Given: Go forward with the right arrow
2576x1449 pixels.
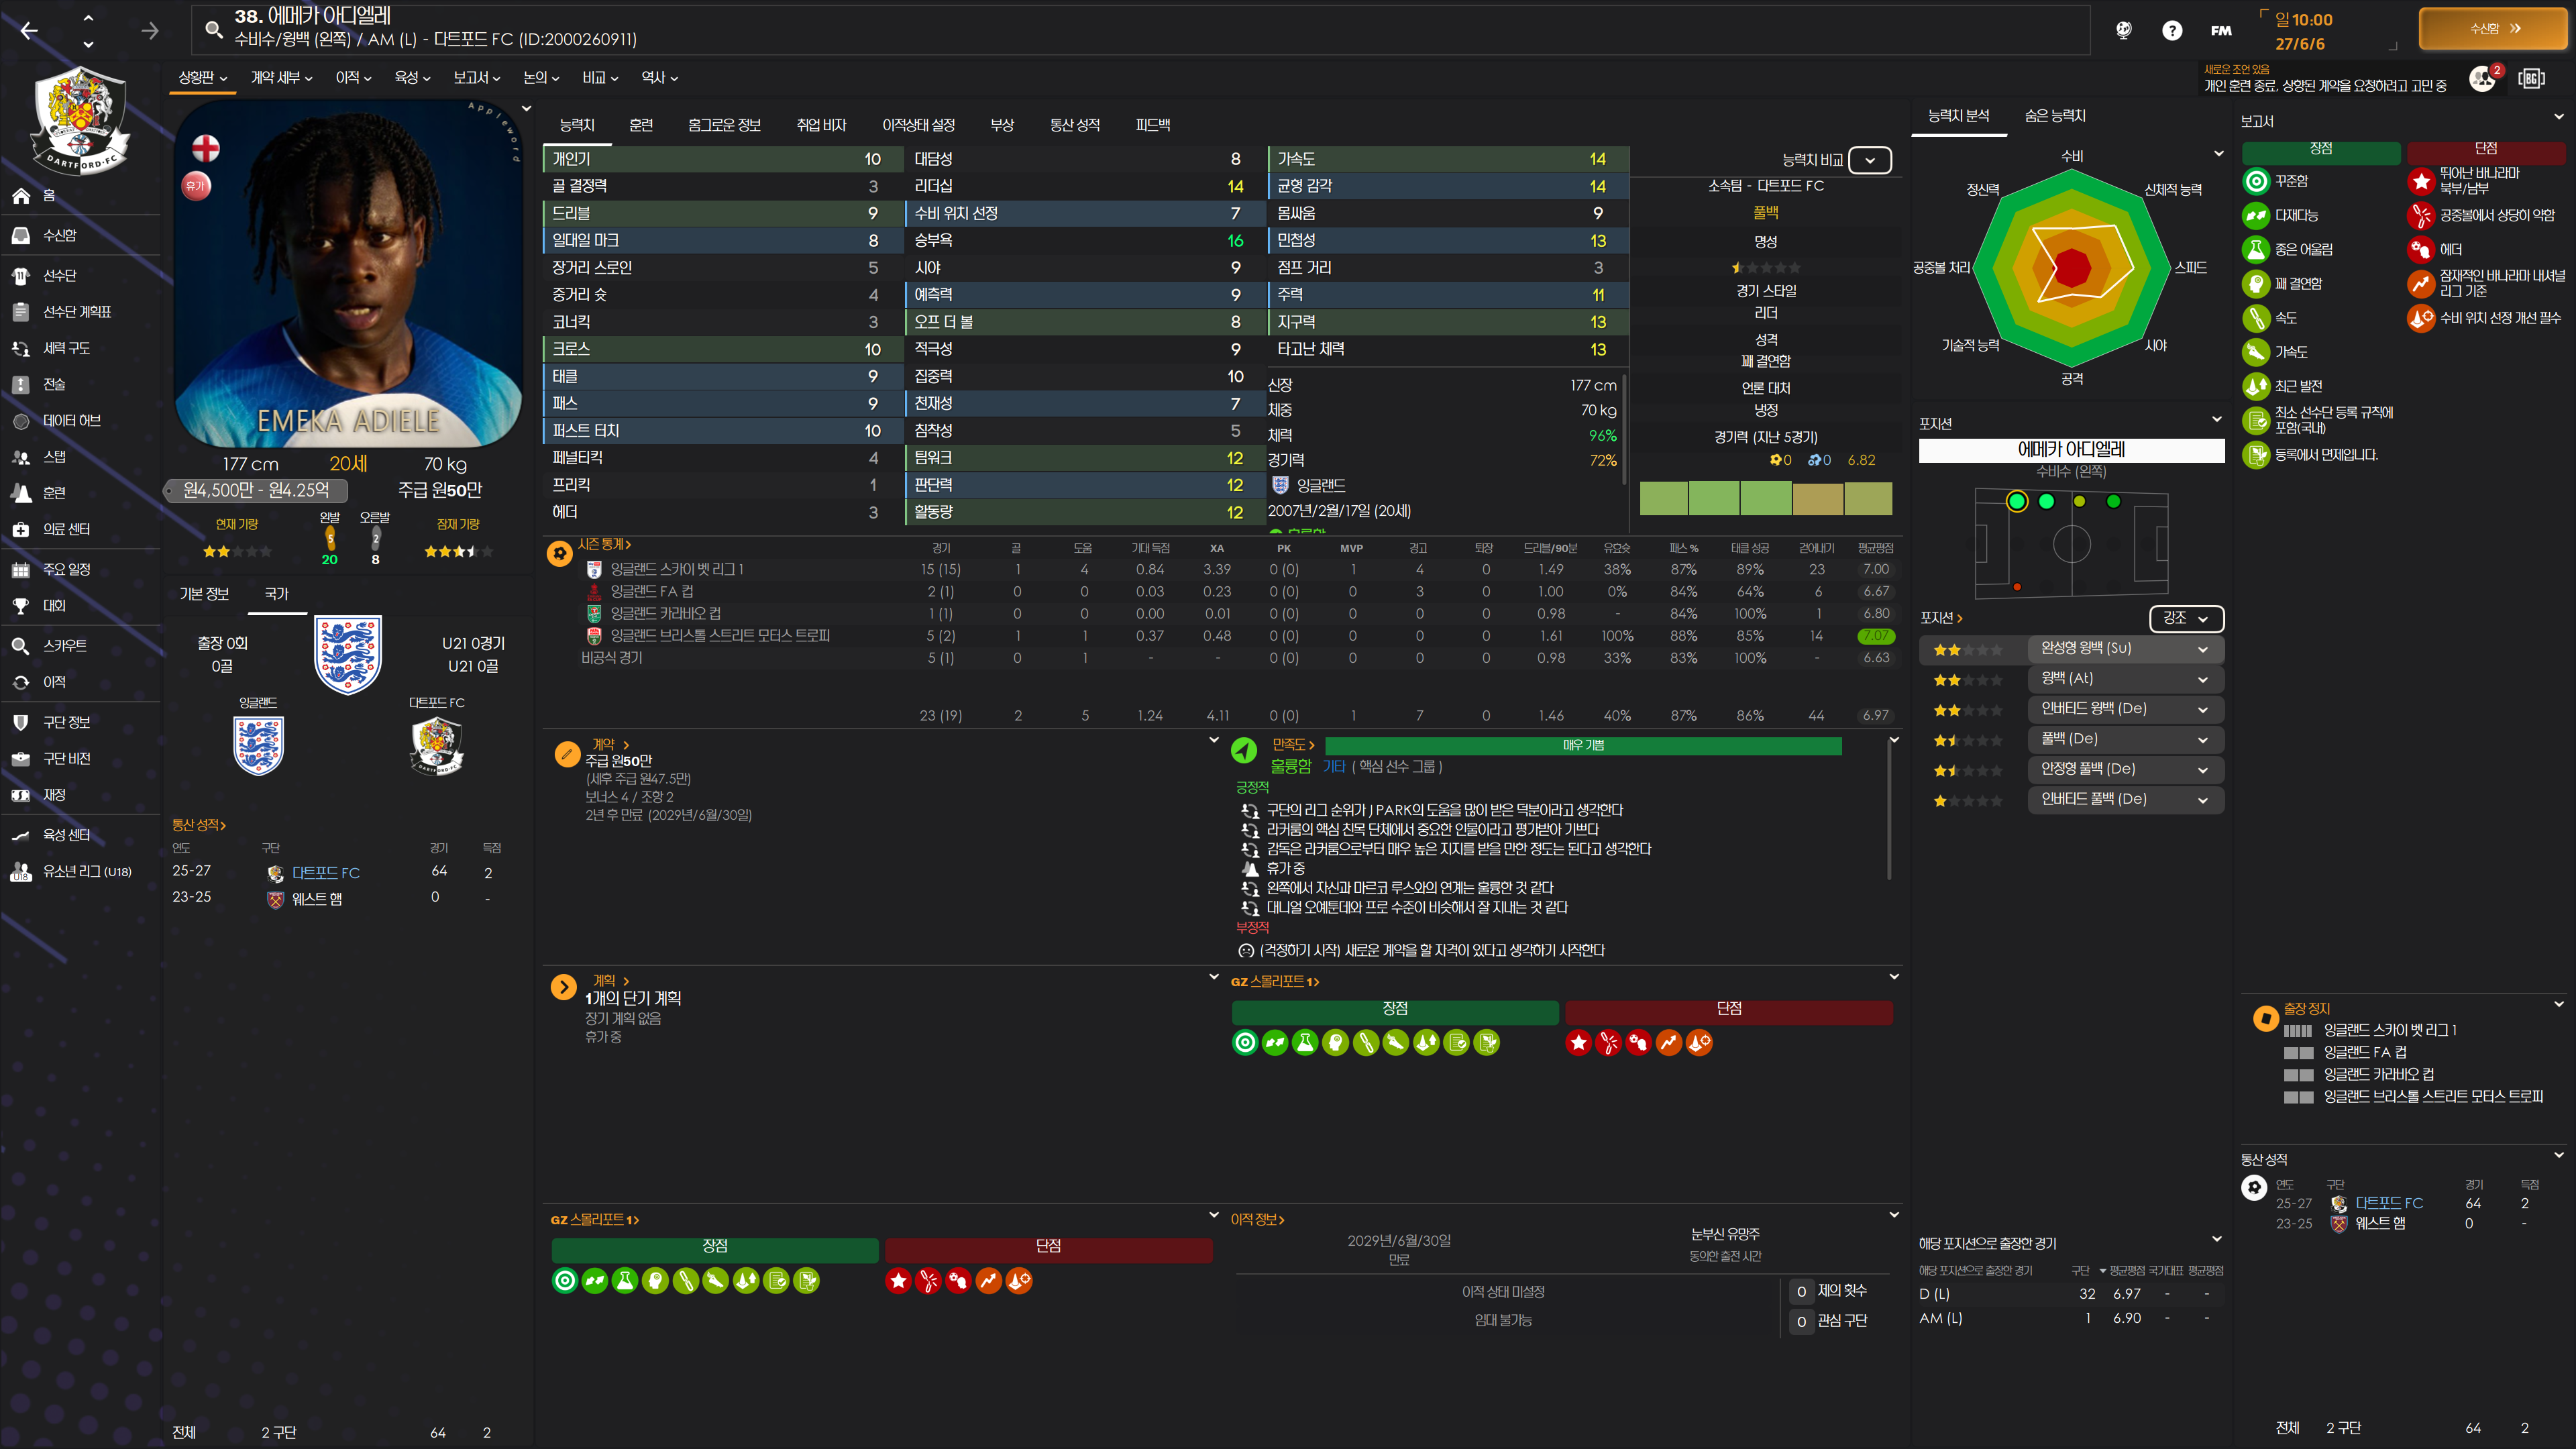Looking at the screenshot, I should coord(149,31).
